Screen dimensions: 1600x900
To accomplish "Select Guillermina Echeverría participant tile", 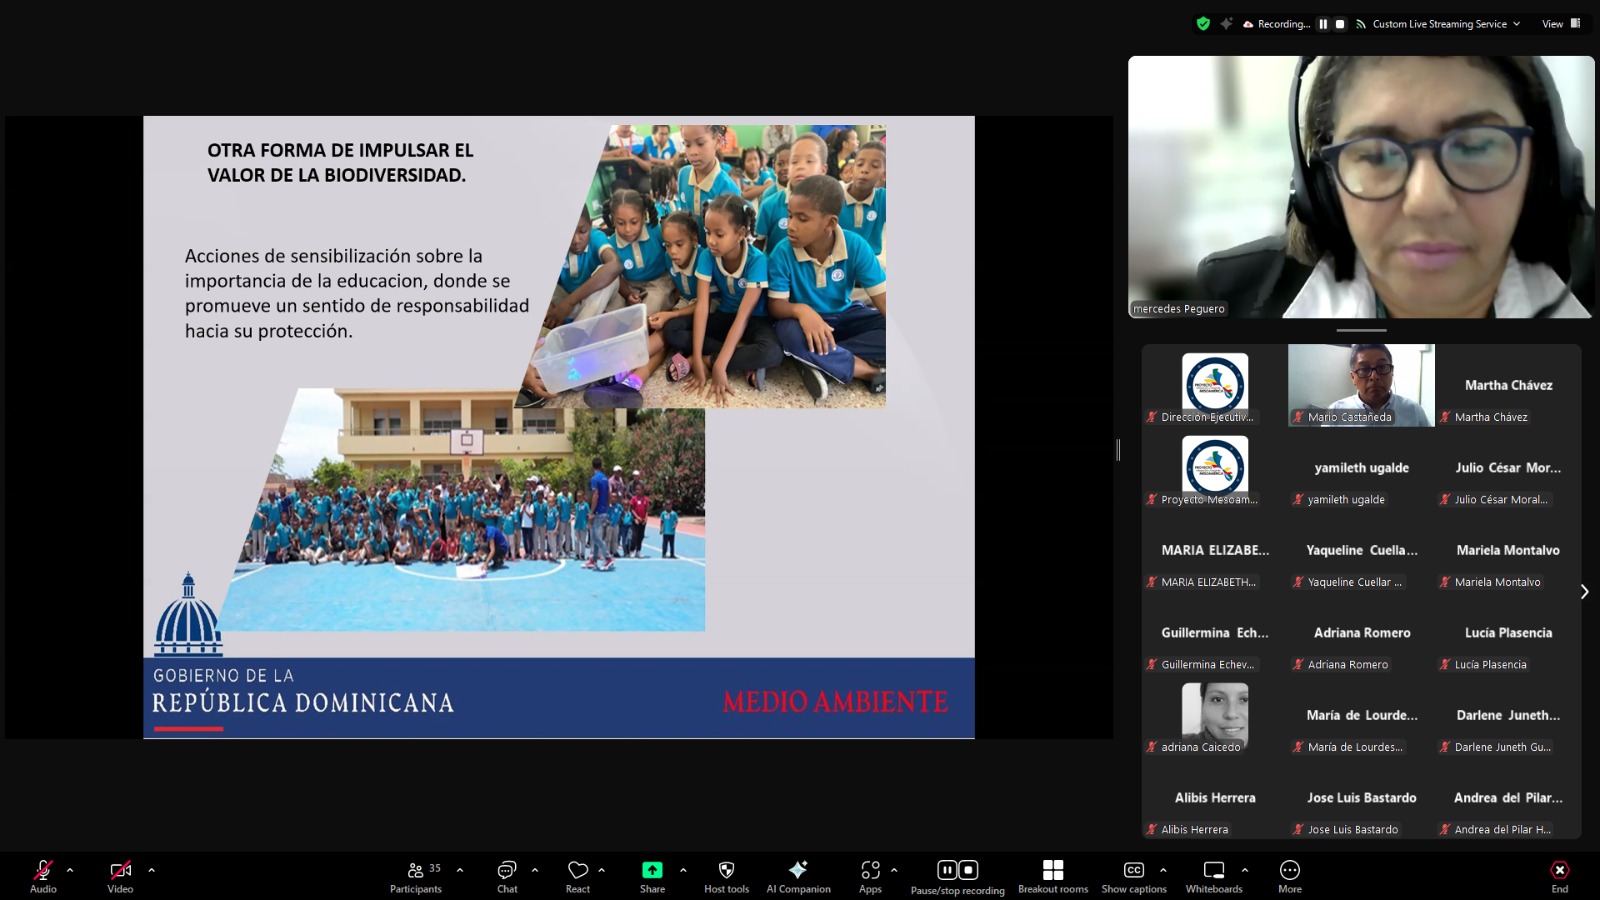I will (1215, 633).
